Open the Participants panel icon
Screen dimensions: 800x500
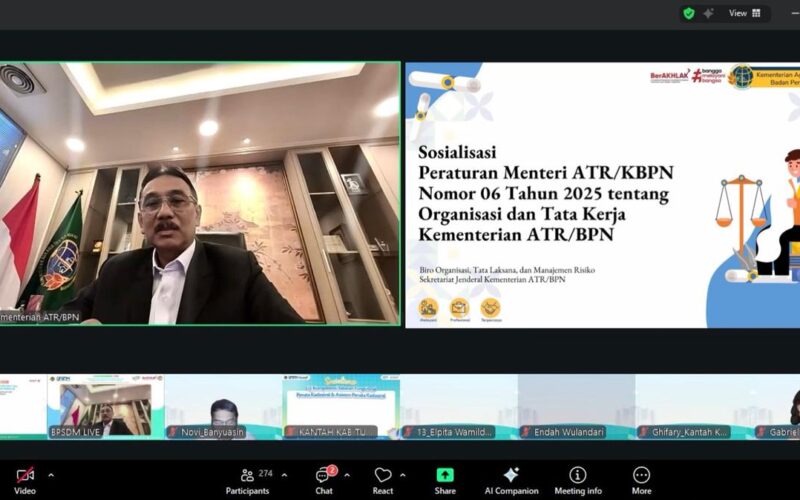point(247,475)
